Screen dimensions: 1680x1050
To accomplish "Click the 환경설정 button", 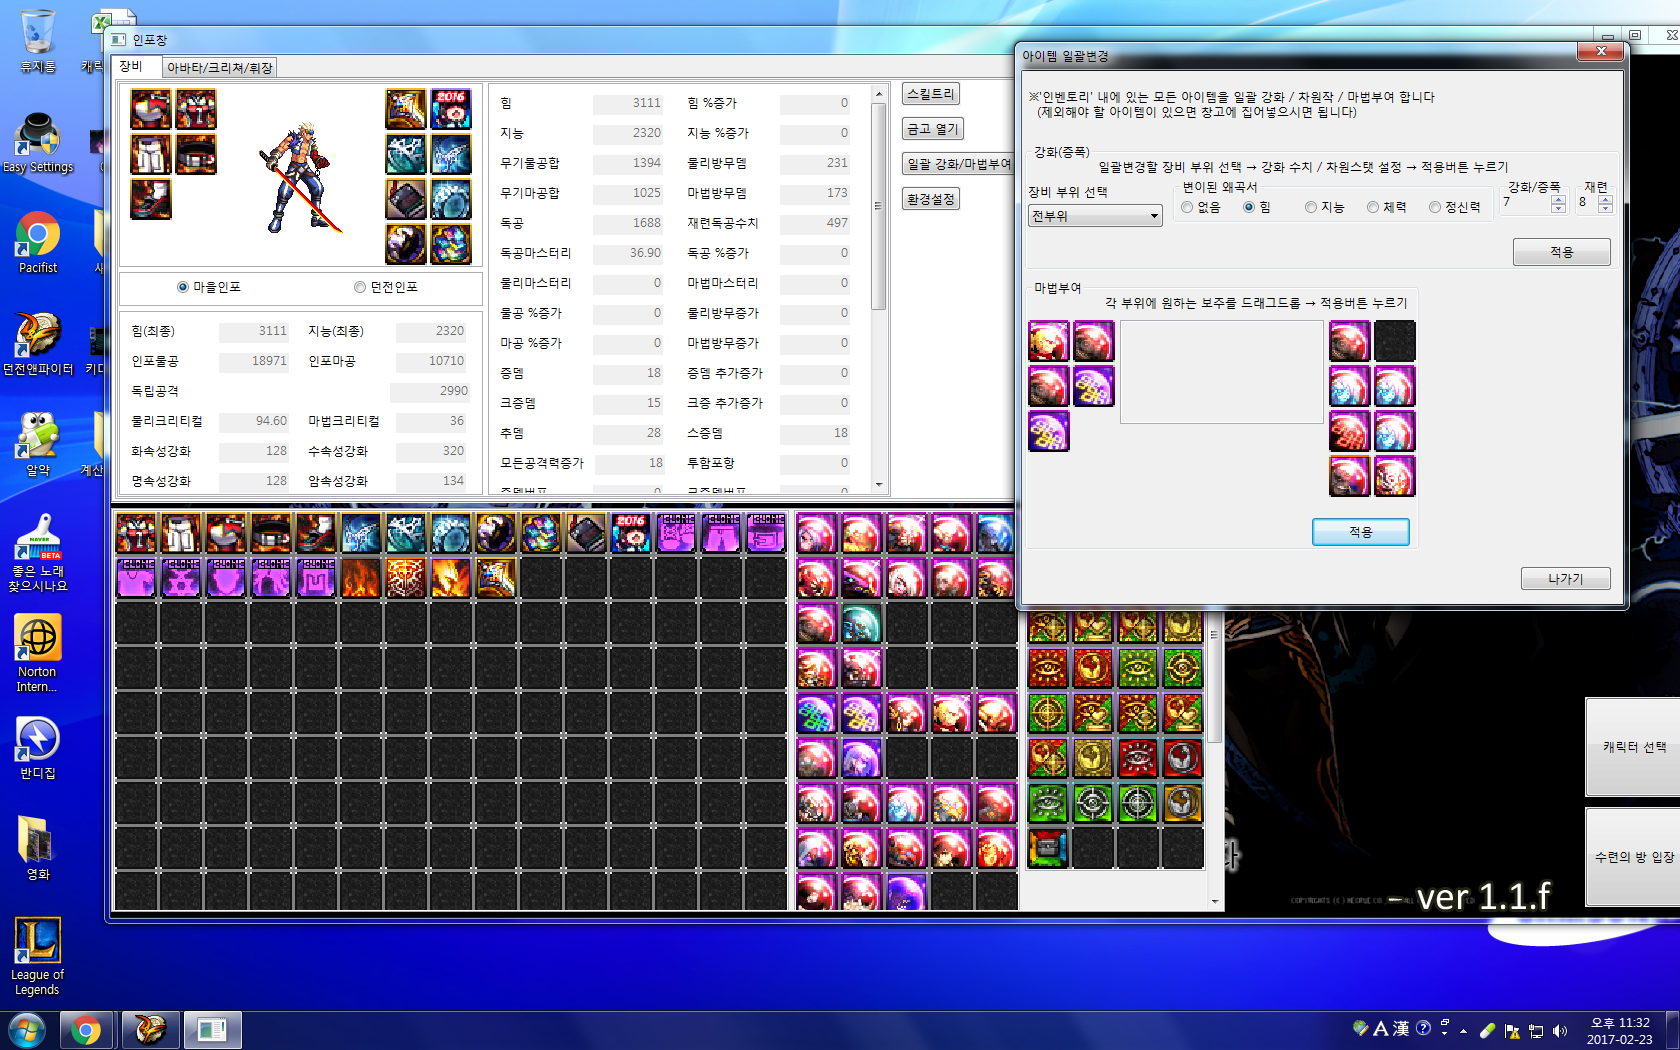I will coord(931,199).
